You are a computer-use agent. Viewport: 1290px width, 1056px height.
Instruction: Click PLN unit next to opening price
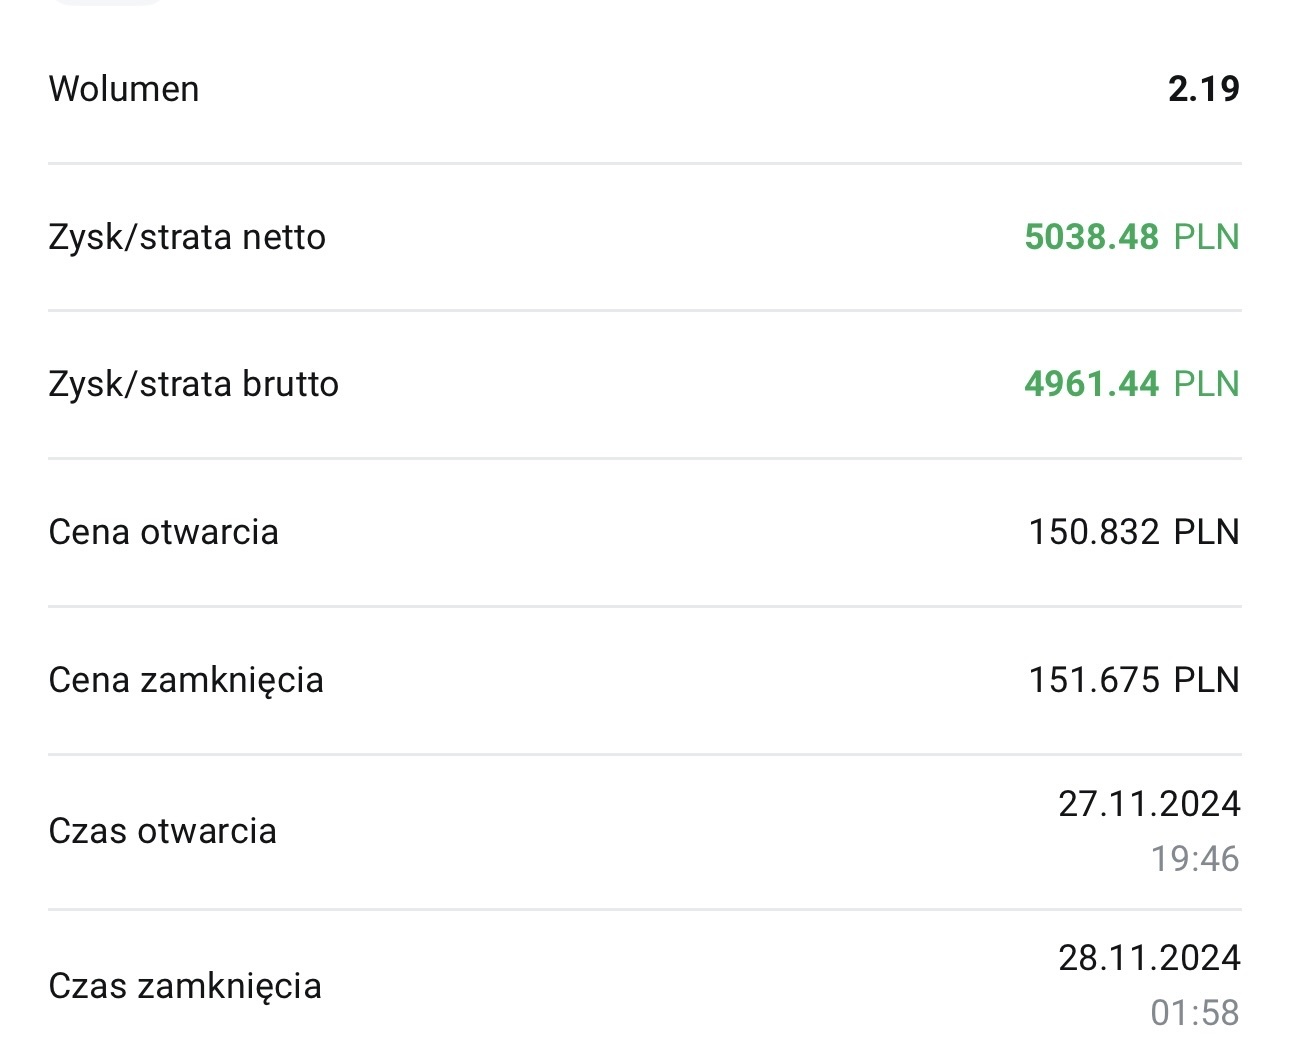click(x=1206, y=532)
